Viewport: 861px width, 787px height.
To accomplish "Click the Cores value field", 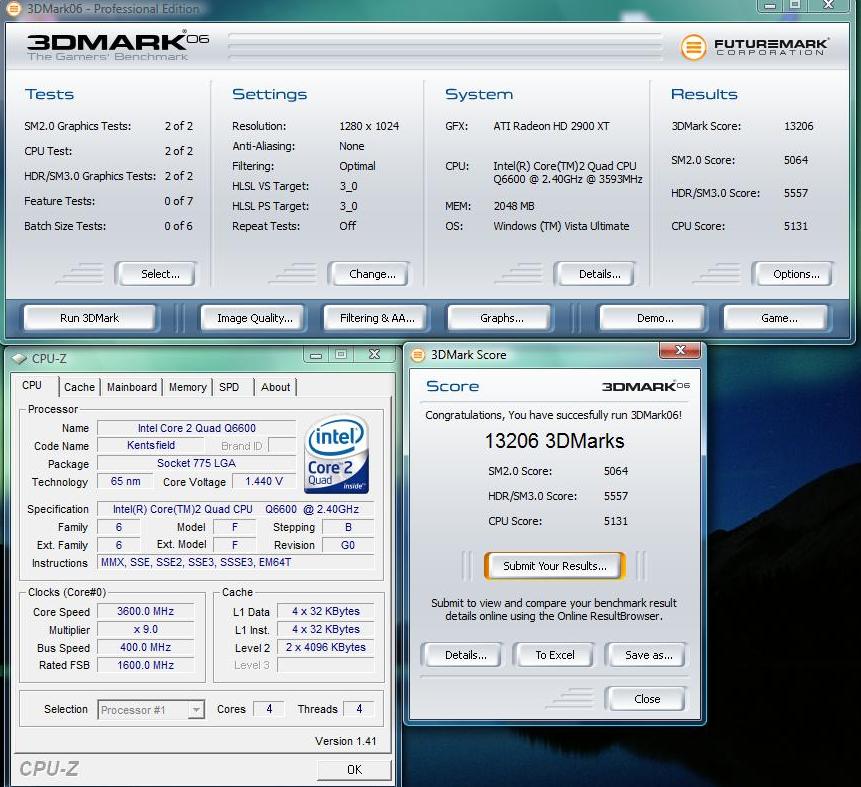I will 269,709.
